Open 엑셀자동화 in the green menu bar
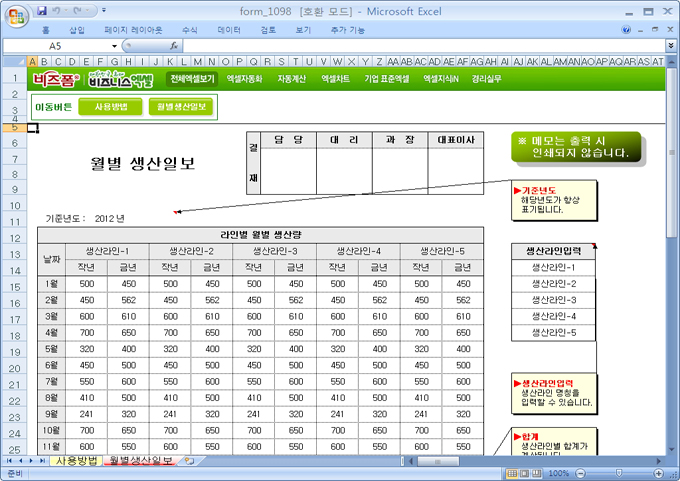 [x=244, y=78]
